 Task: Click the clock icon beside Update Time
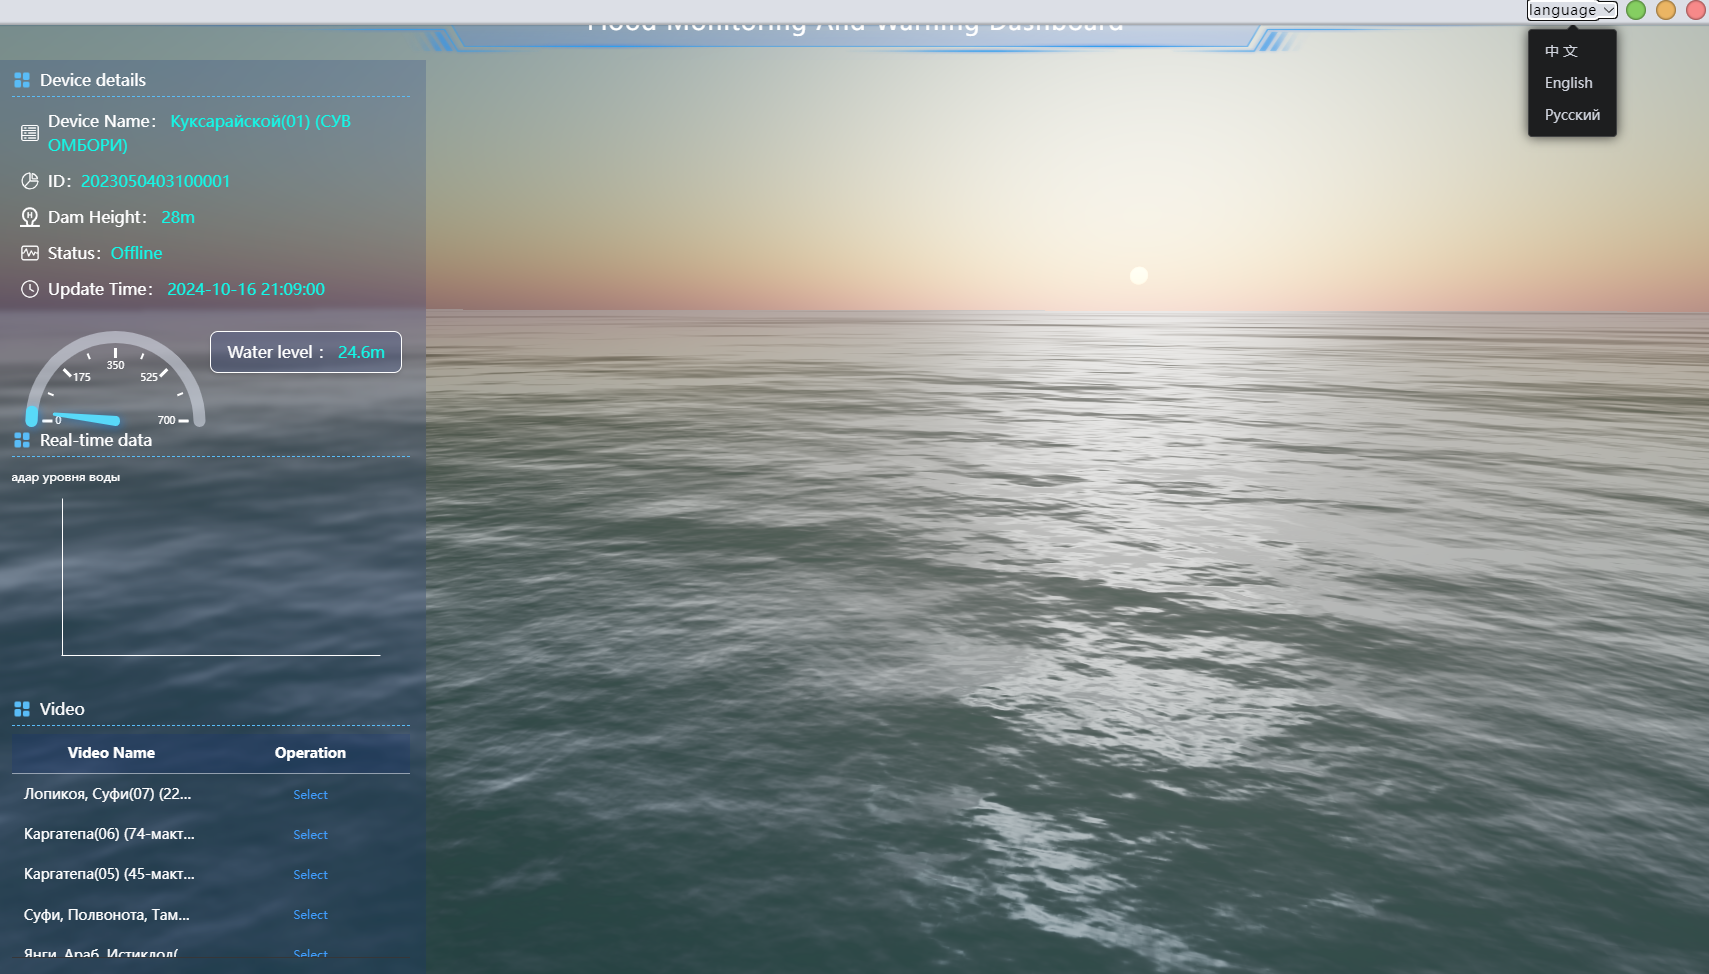(30, 289)
